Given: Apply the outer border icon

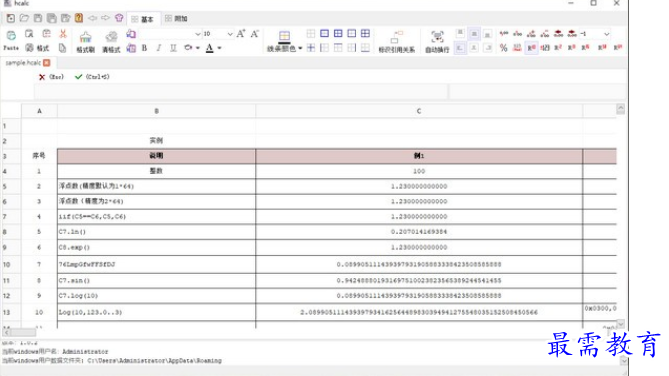Looking at the screenshot, I should pyautogui.click(x=324, y=33).
